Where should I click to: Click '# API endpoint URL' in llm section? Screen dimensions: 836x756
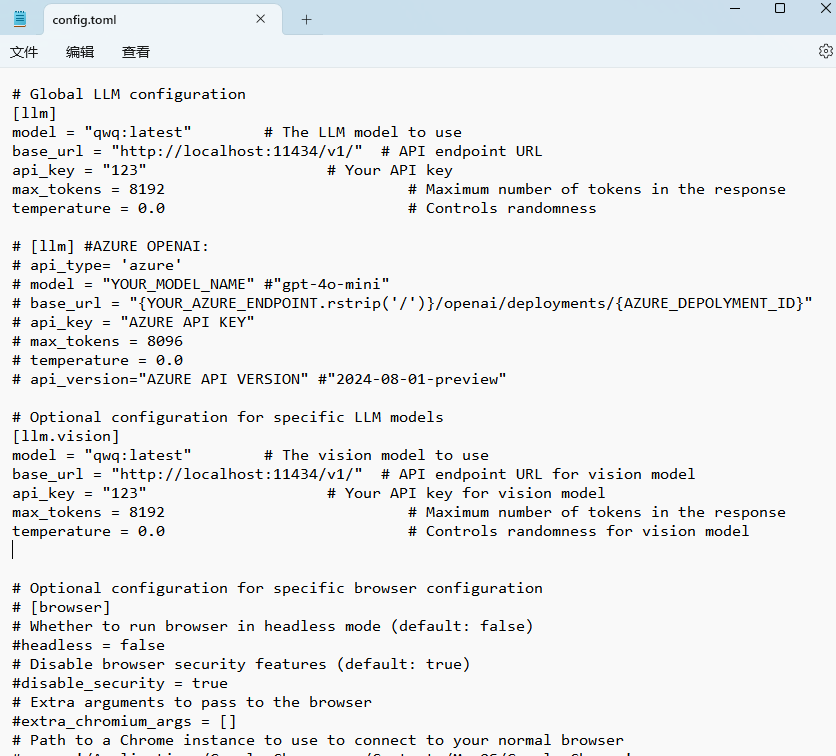coord(462,151)
